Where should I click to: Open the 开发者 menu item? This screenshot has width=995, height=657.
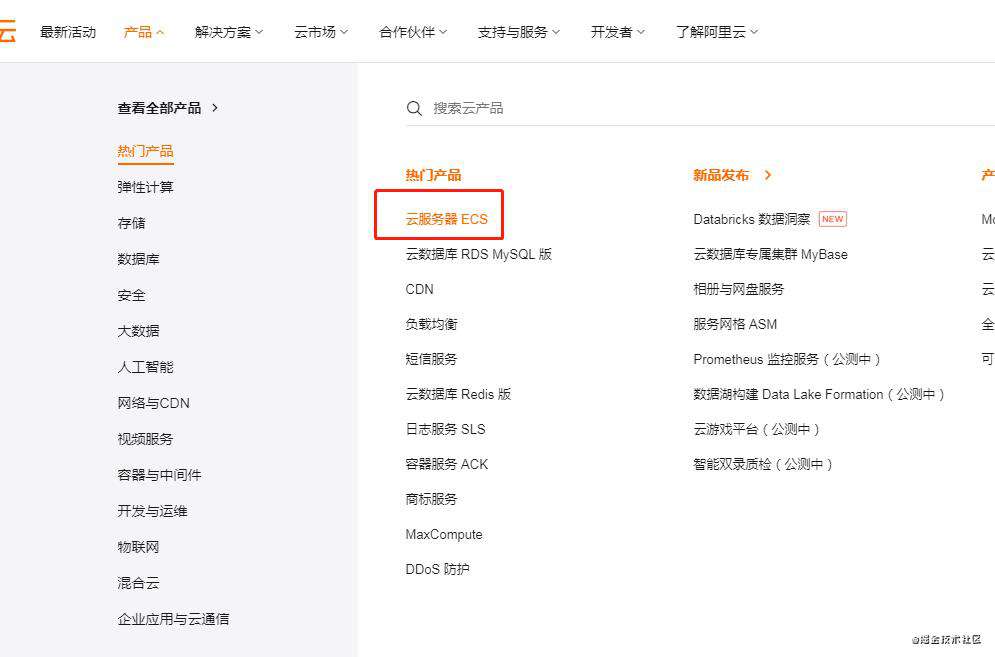click(x=611, y=32)
